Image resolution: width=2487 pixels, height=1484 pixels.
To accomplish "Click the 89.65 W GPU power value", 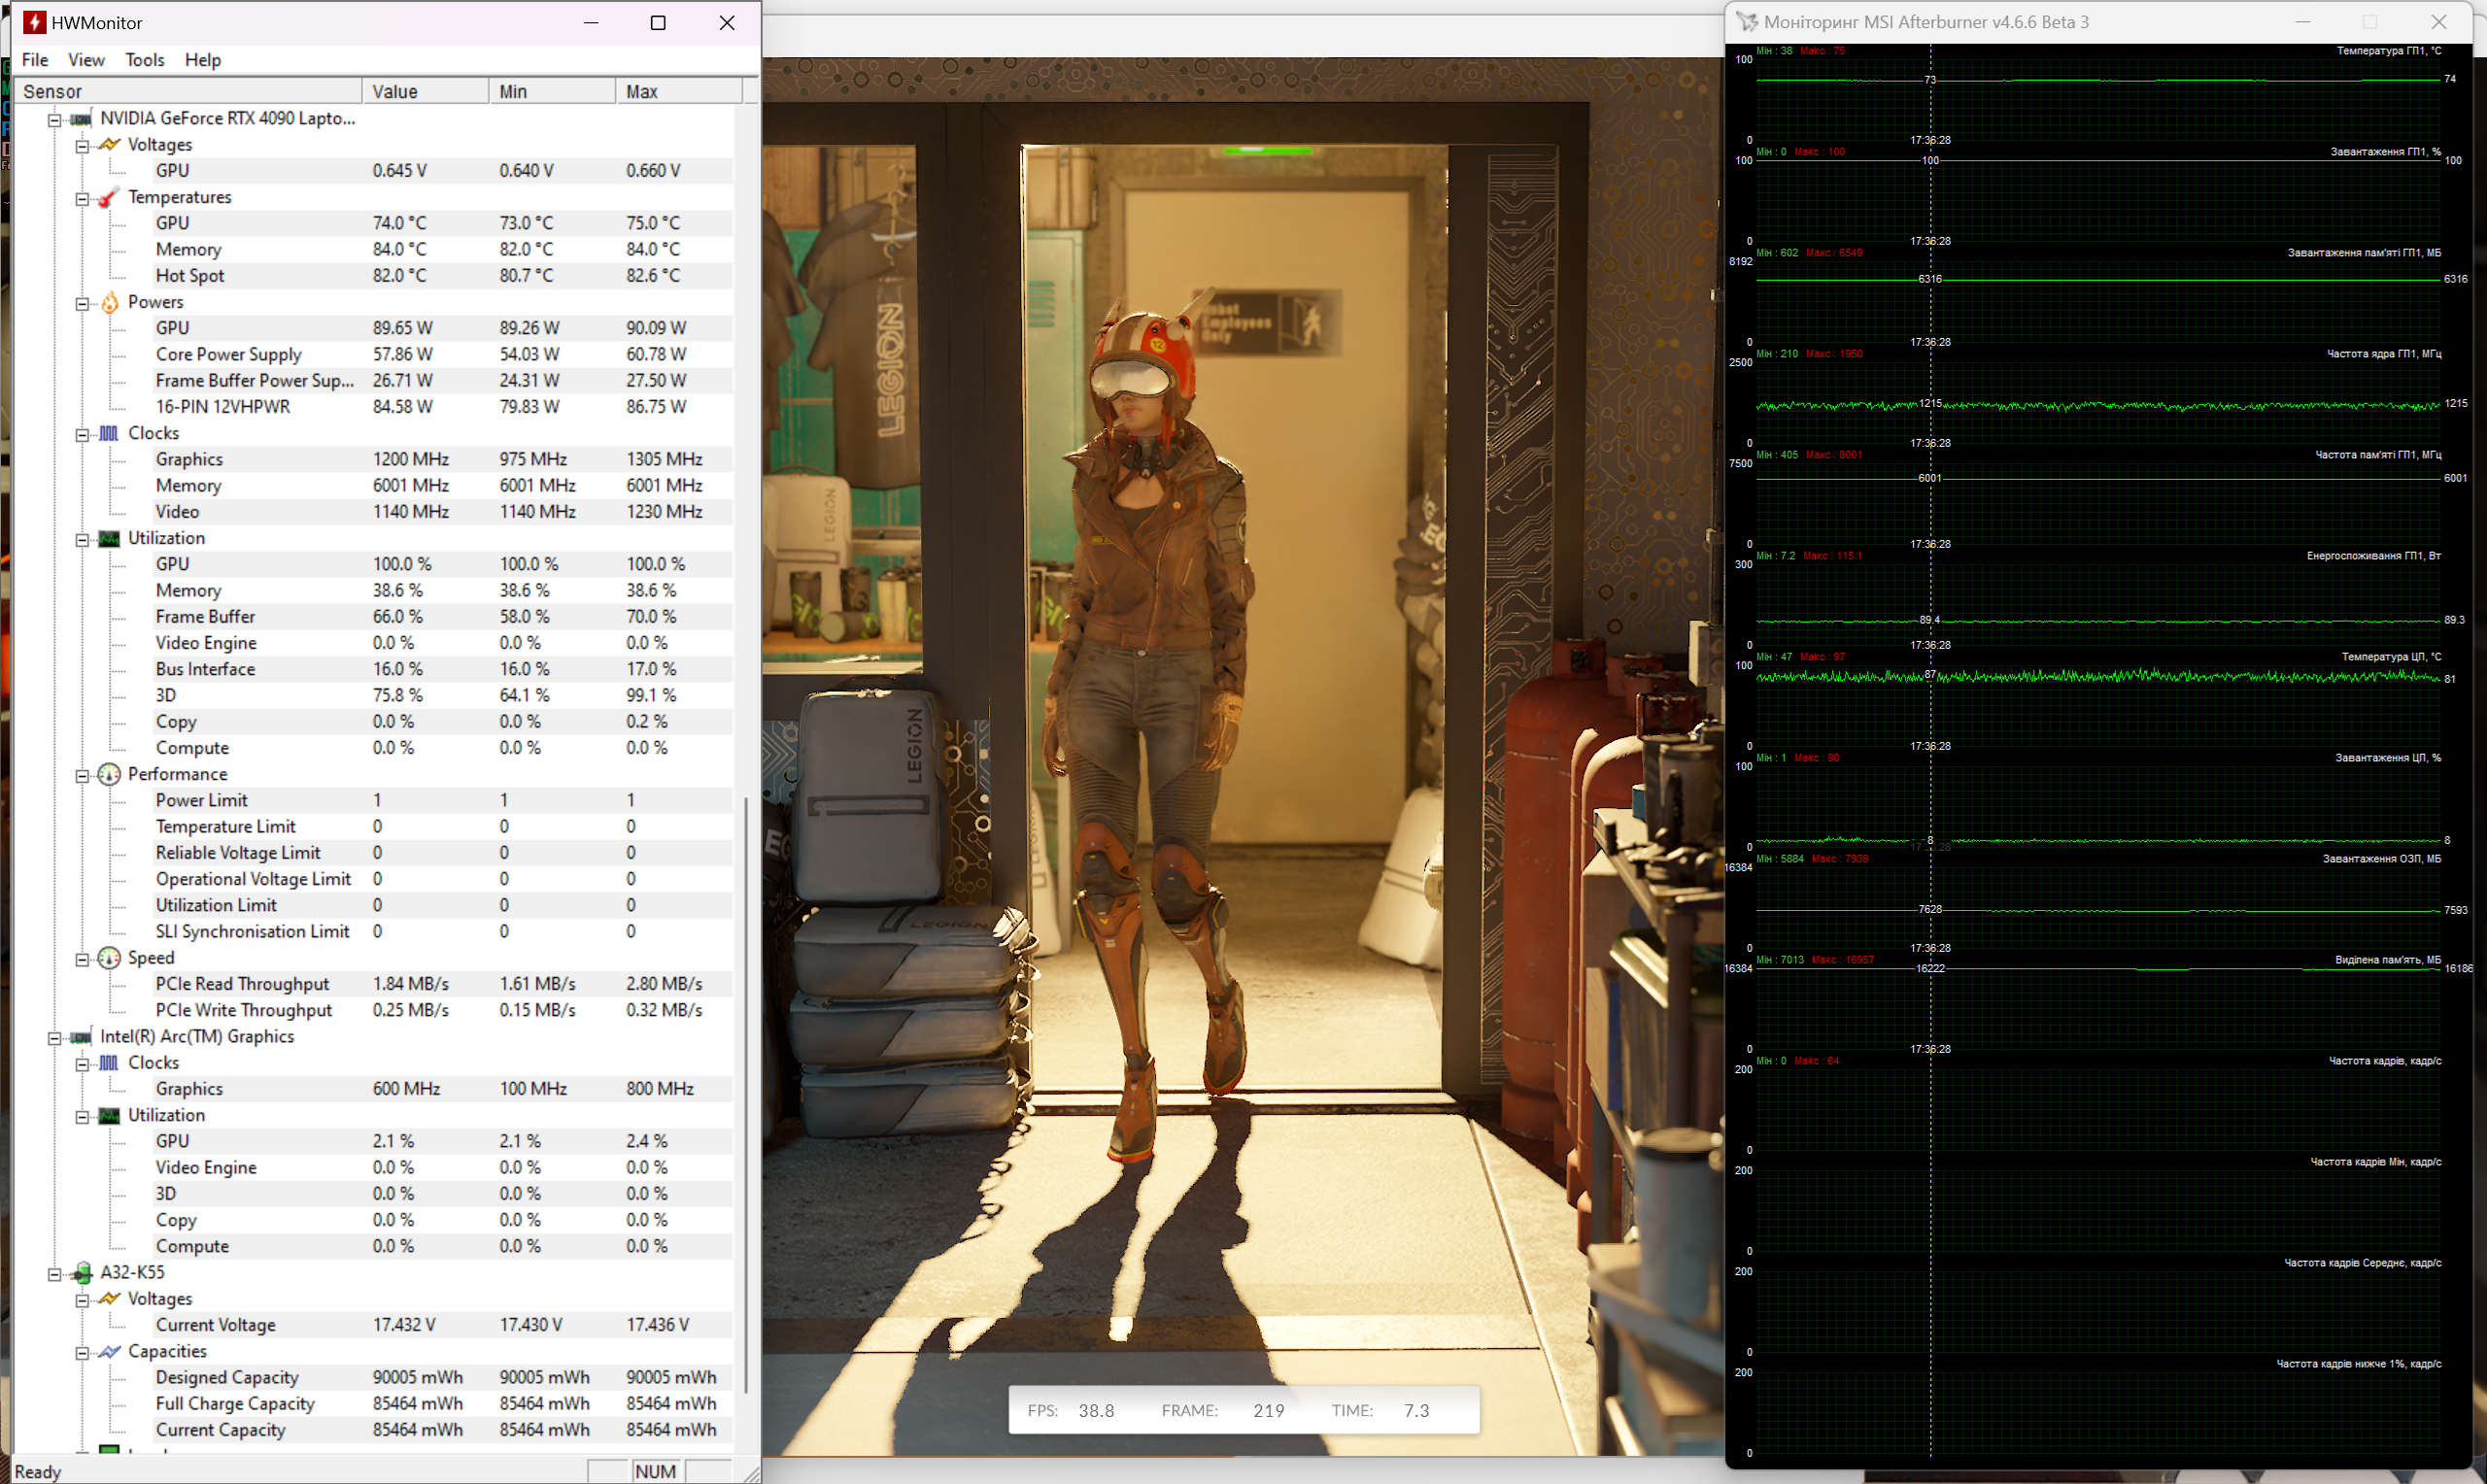I will point(403,328).
